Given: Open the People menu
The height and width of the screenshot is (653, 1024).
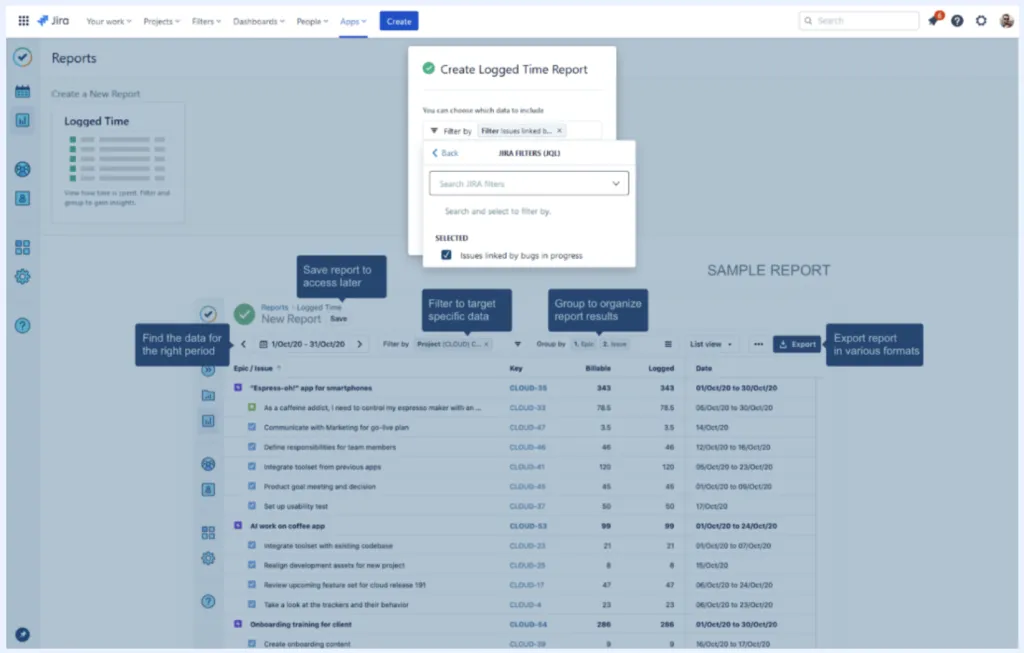Looking at the screenshot, I should tap(312, 22).
